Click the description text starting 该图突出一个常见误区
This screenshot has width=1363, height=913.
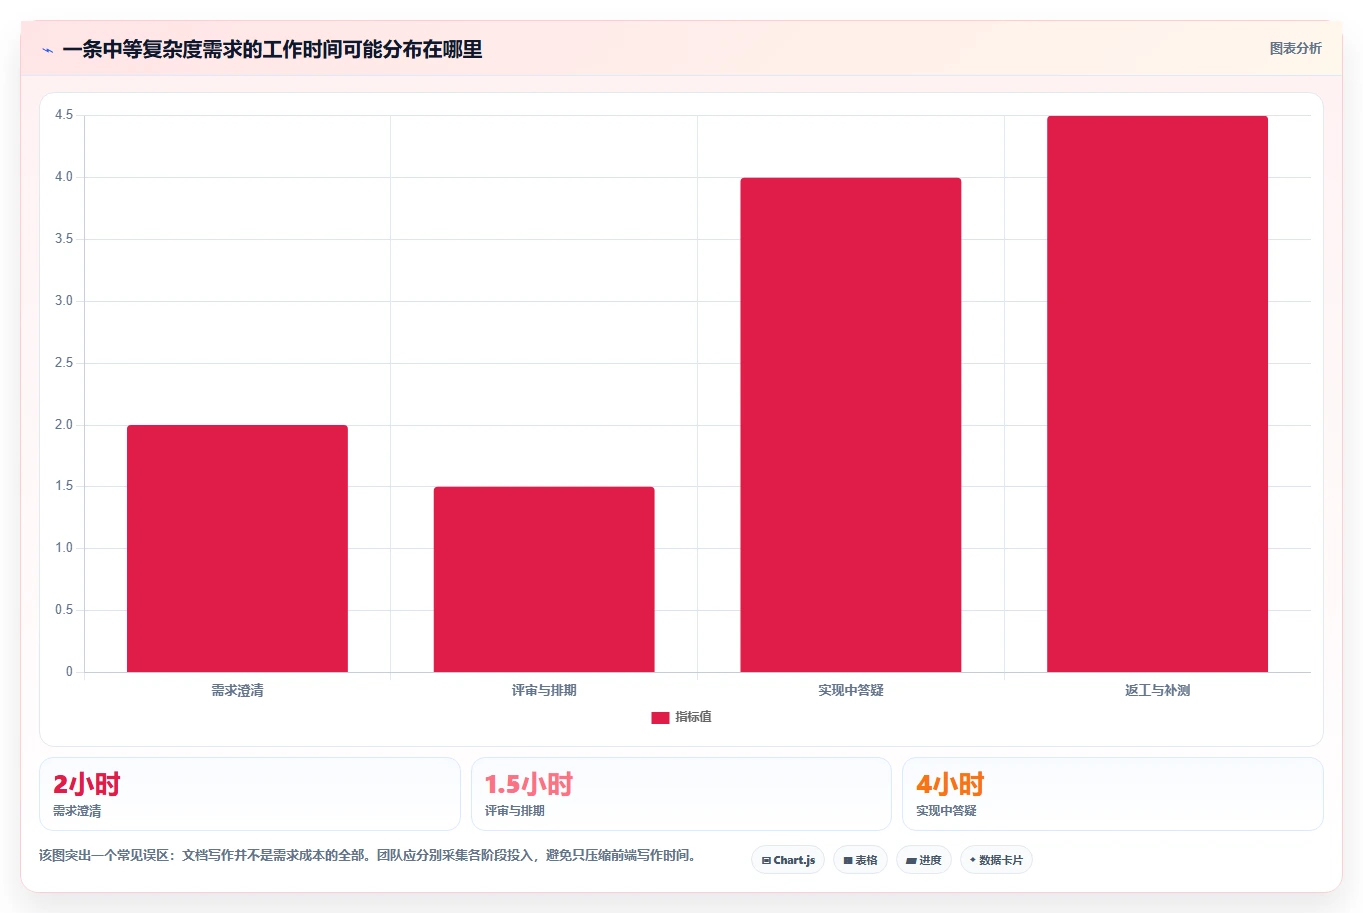point(368,855)
